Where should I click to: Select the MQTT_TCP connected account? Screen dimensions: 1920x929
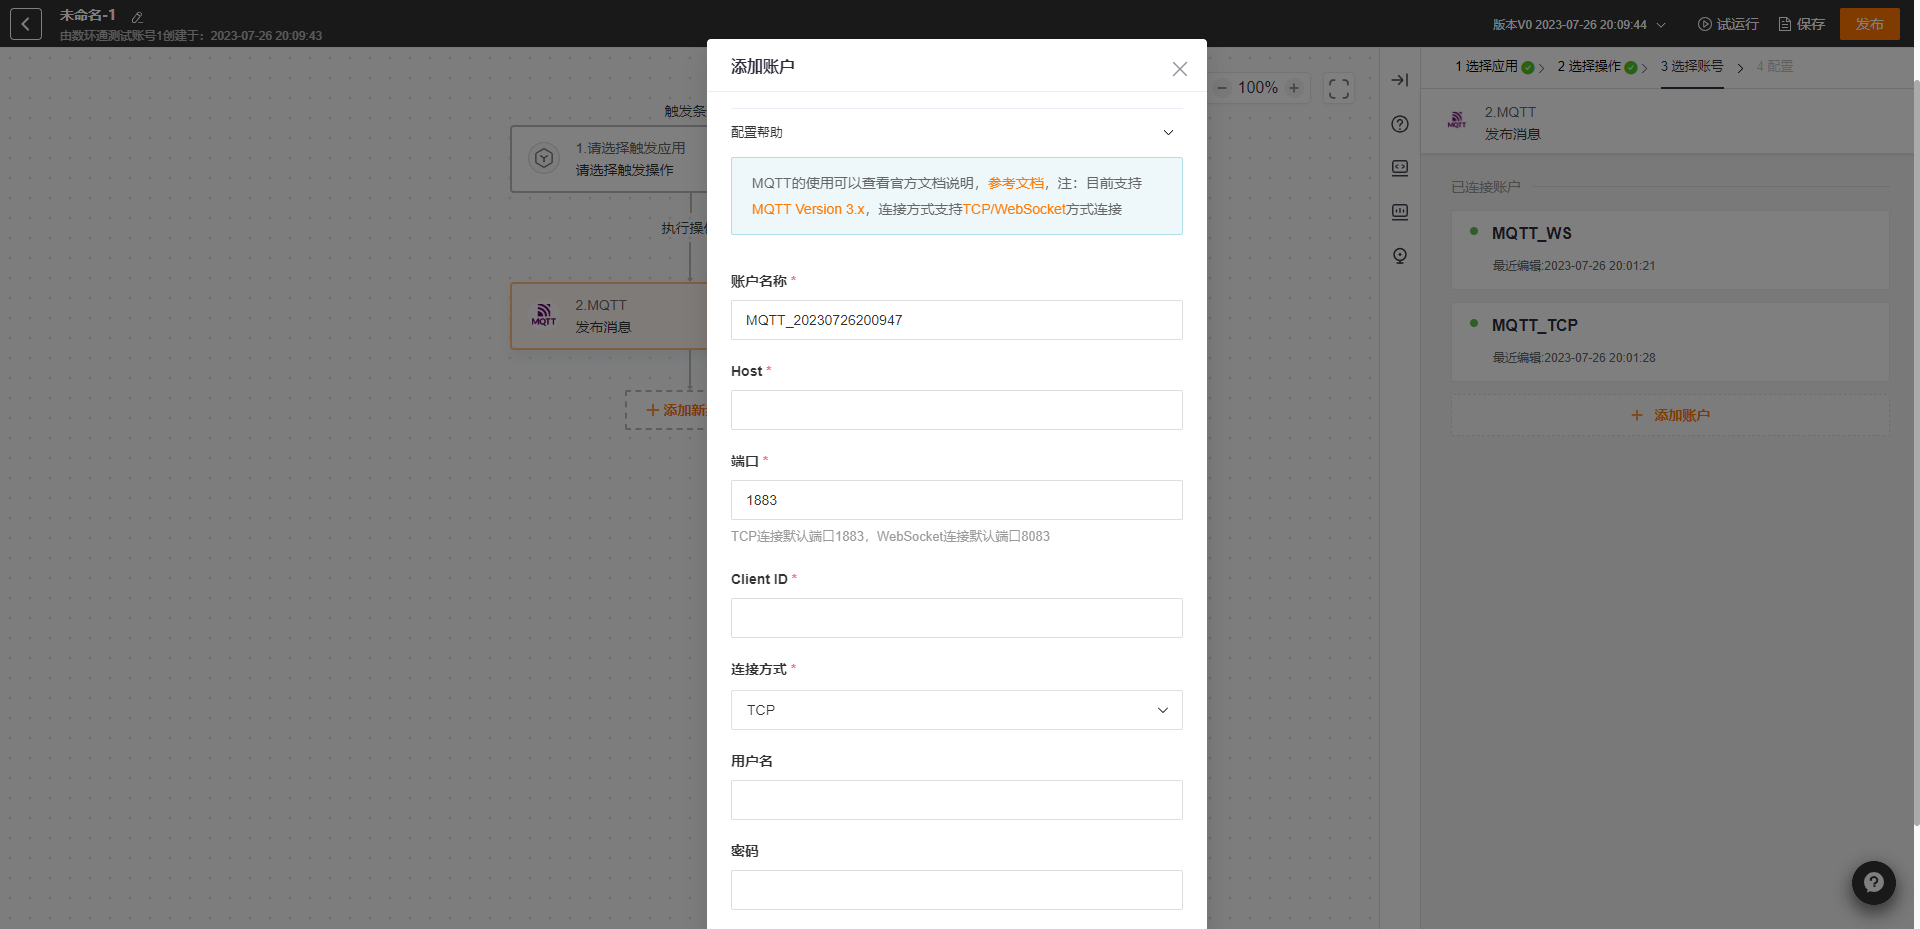(1670, 341)
